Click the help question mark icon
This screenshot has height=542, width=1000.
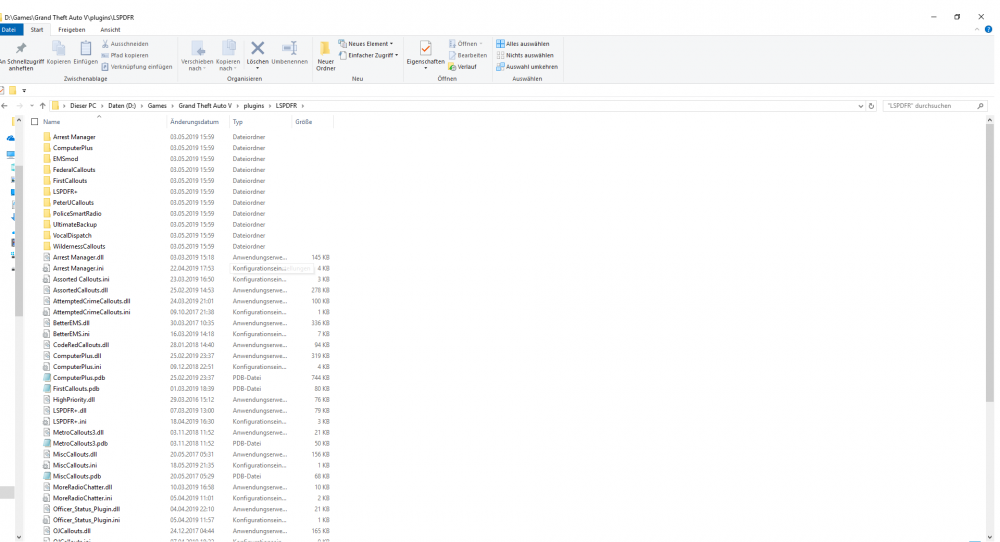[x=989, y=29]
